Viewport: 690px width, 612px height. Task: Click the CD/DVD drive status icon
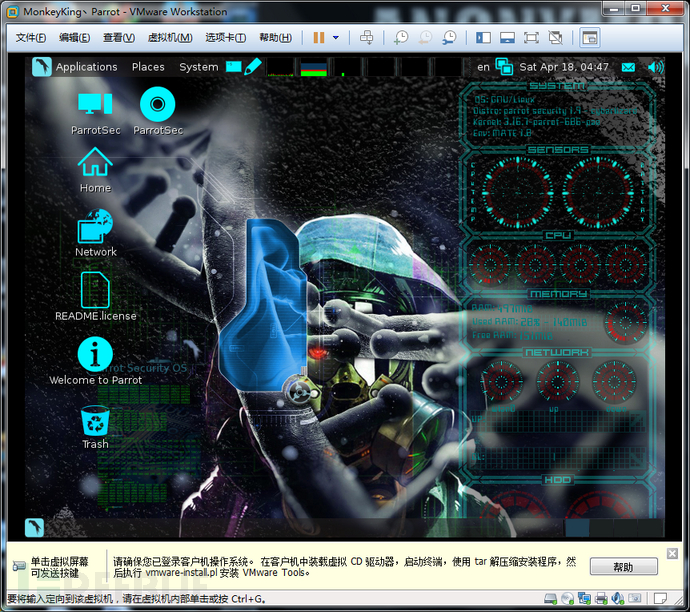point(568,598)
